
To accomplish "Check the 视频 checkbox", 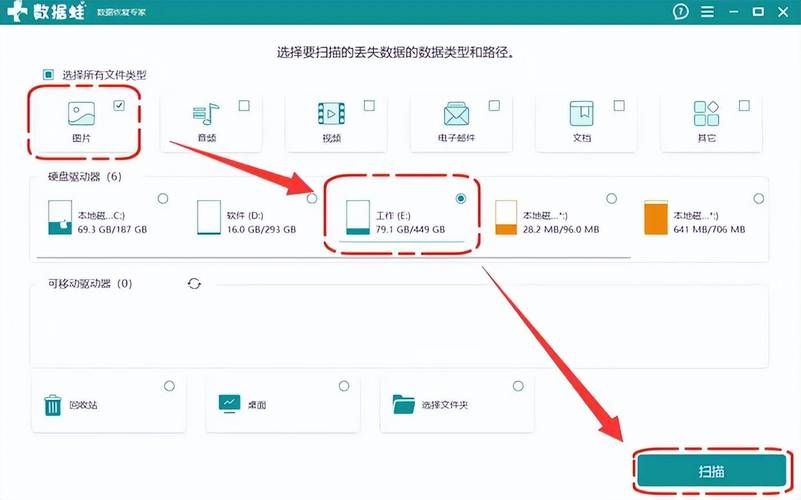I will (369, 106).
